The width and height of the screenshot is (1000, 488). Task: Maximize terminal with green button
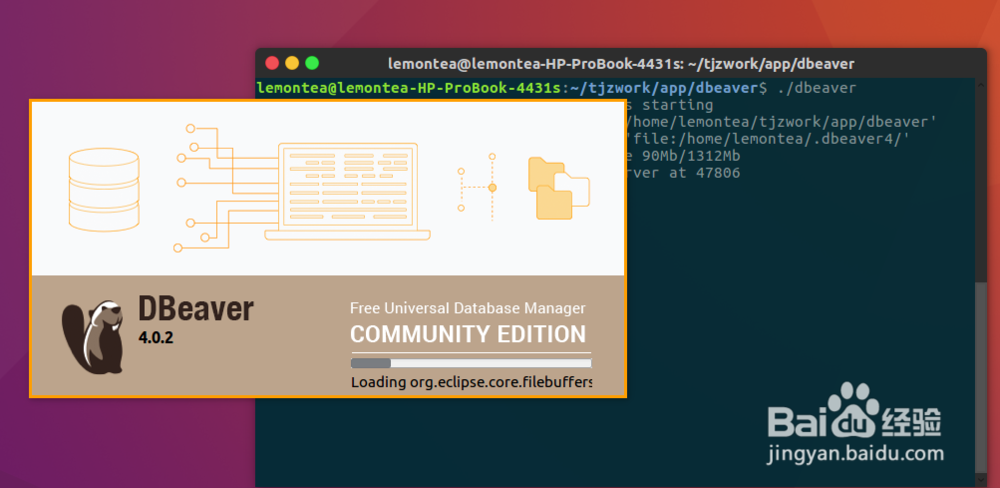point(312,63)
